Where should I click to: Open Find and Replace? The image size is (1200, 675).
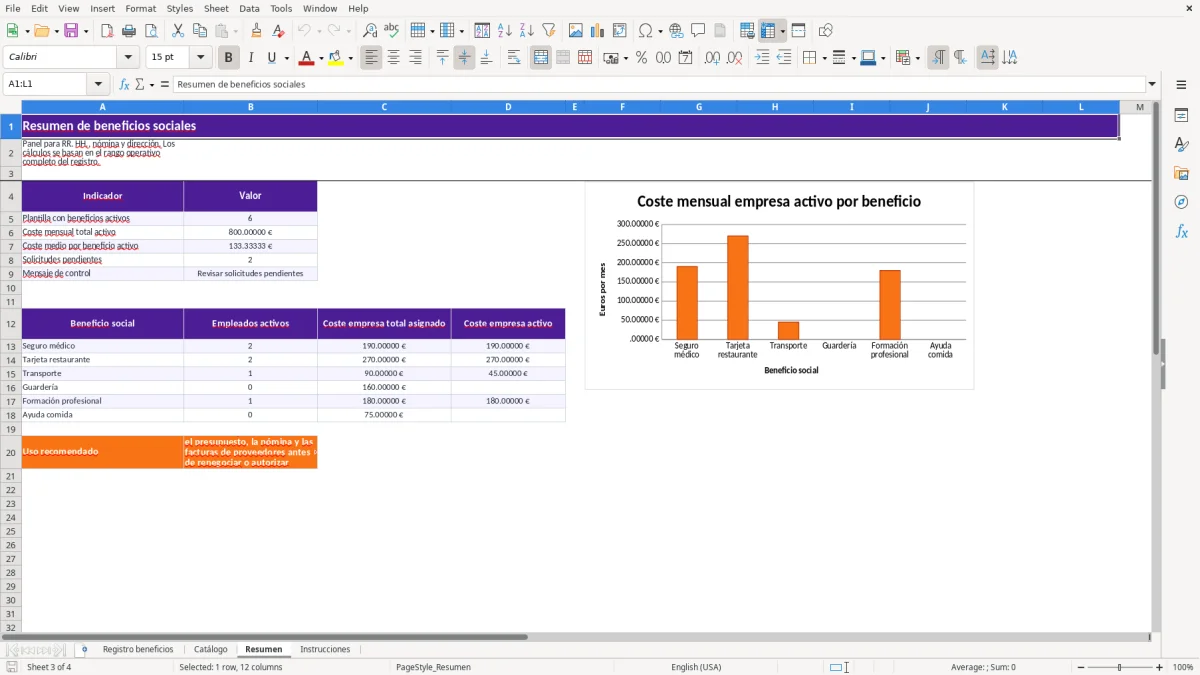click(x=370, y=31)
